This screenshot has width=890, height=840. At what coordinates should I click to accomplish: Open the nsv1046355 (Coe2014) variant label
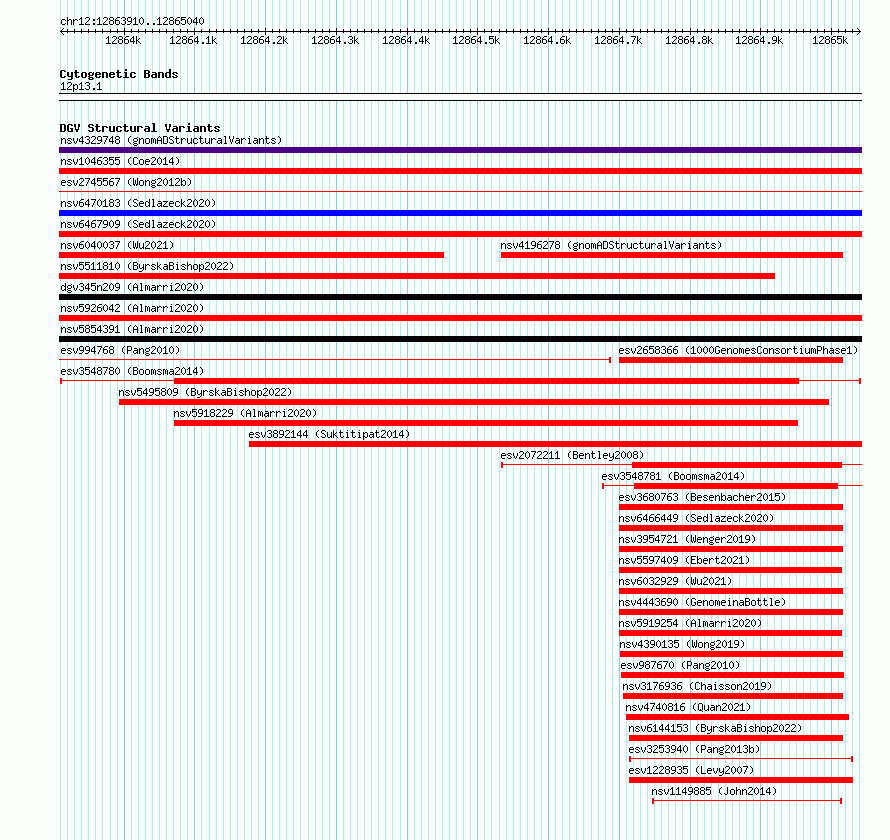pyautogui.click(x=120, y=161)
